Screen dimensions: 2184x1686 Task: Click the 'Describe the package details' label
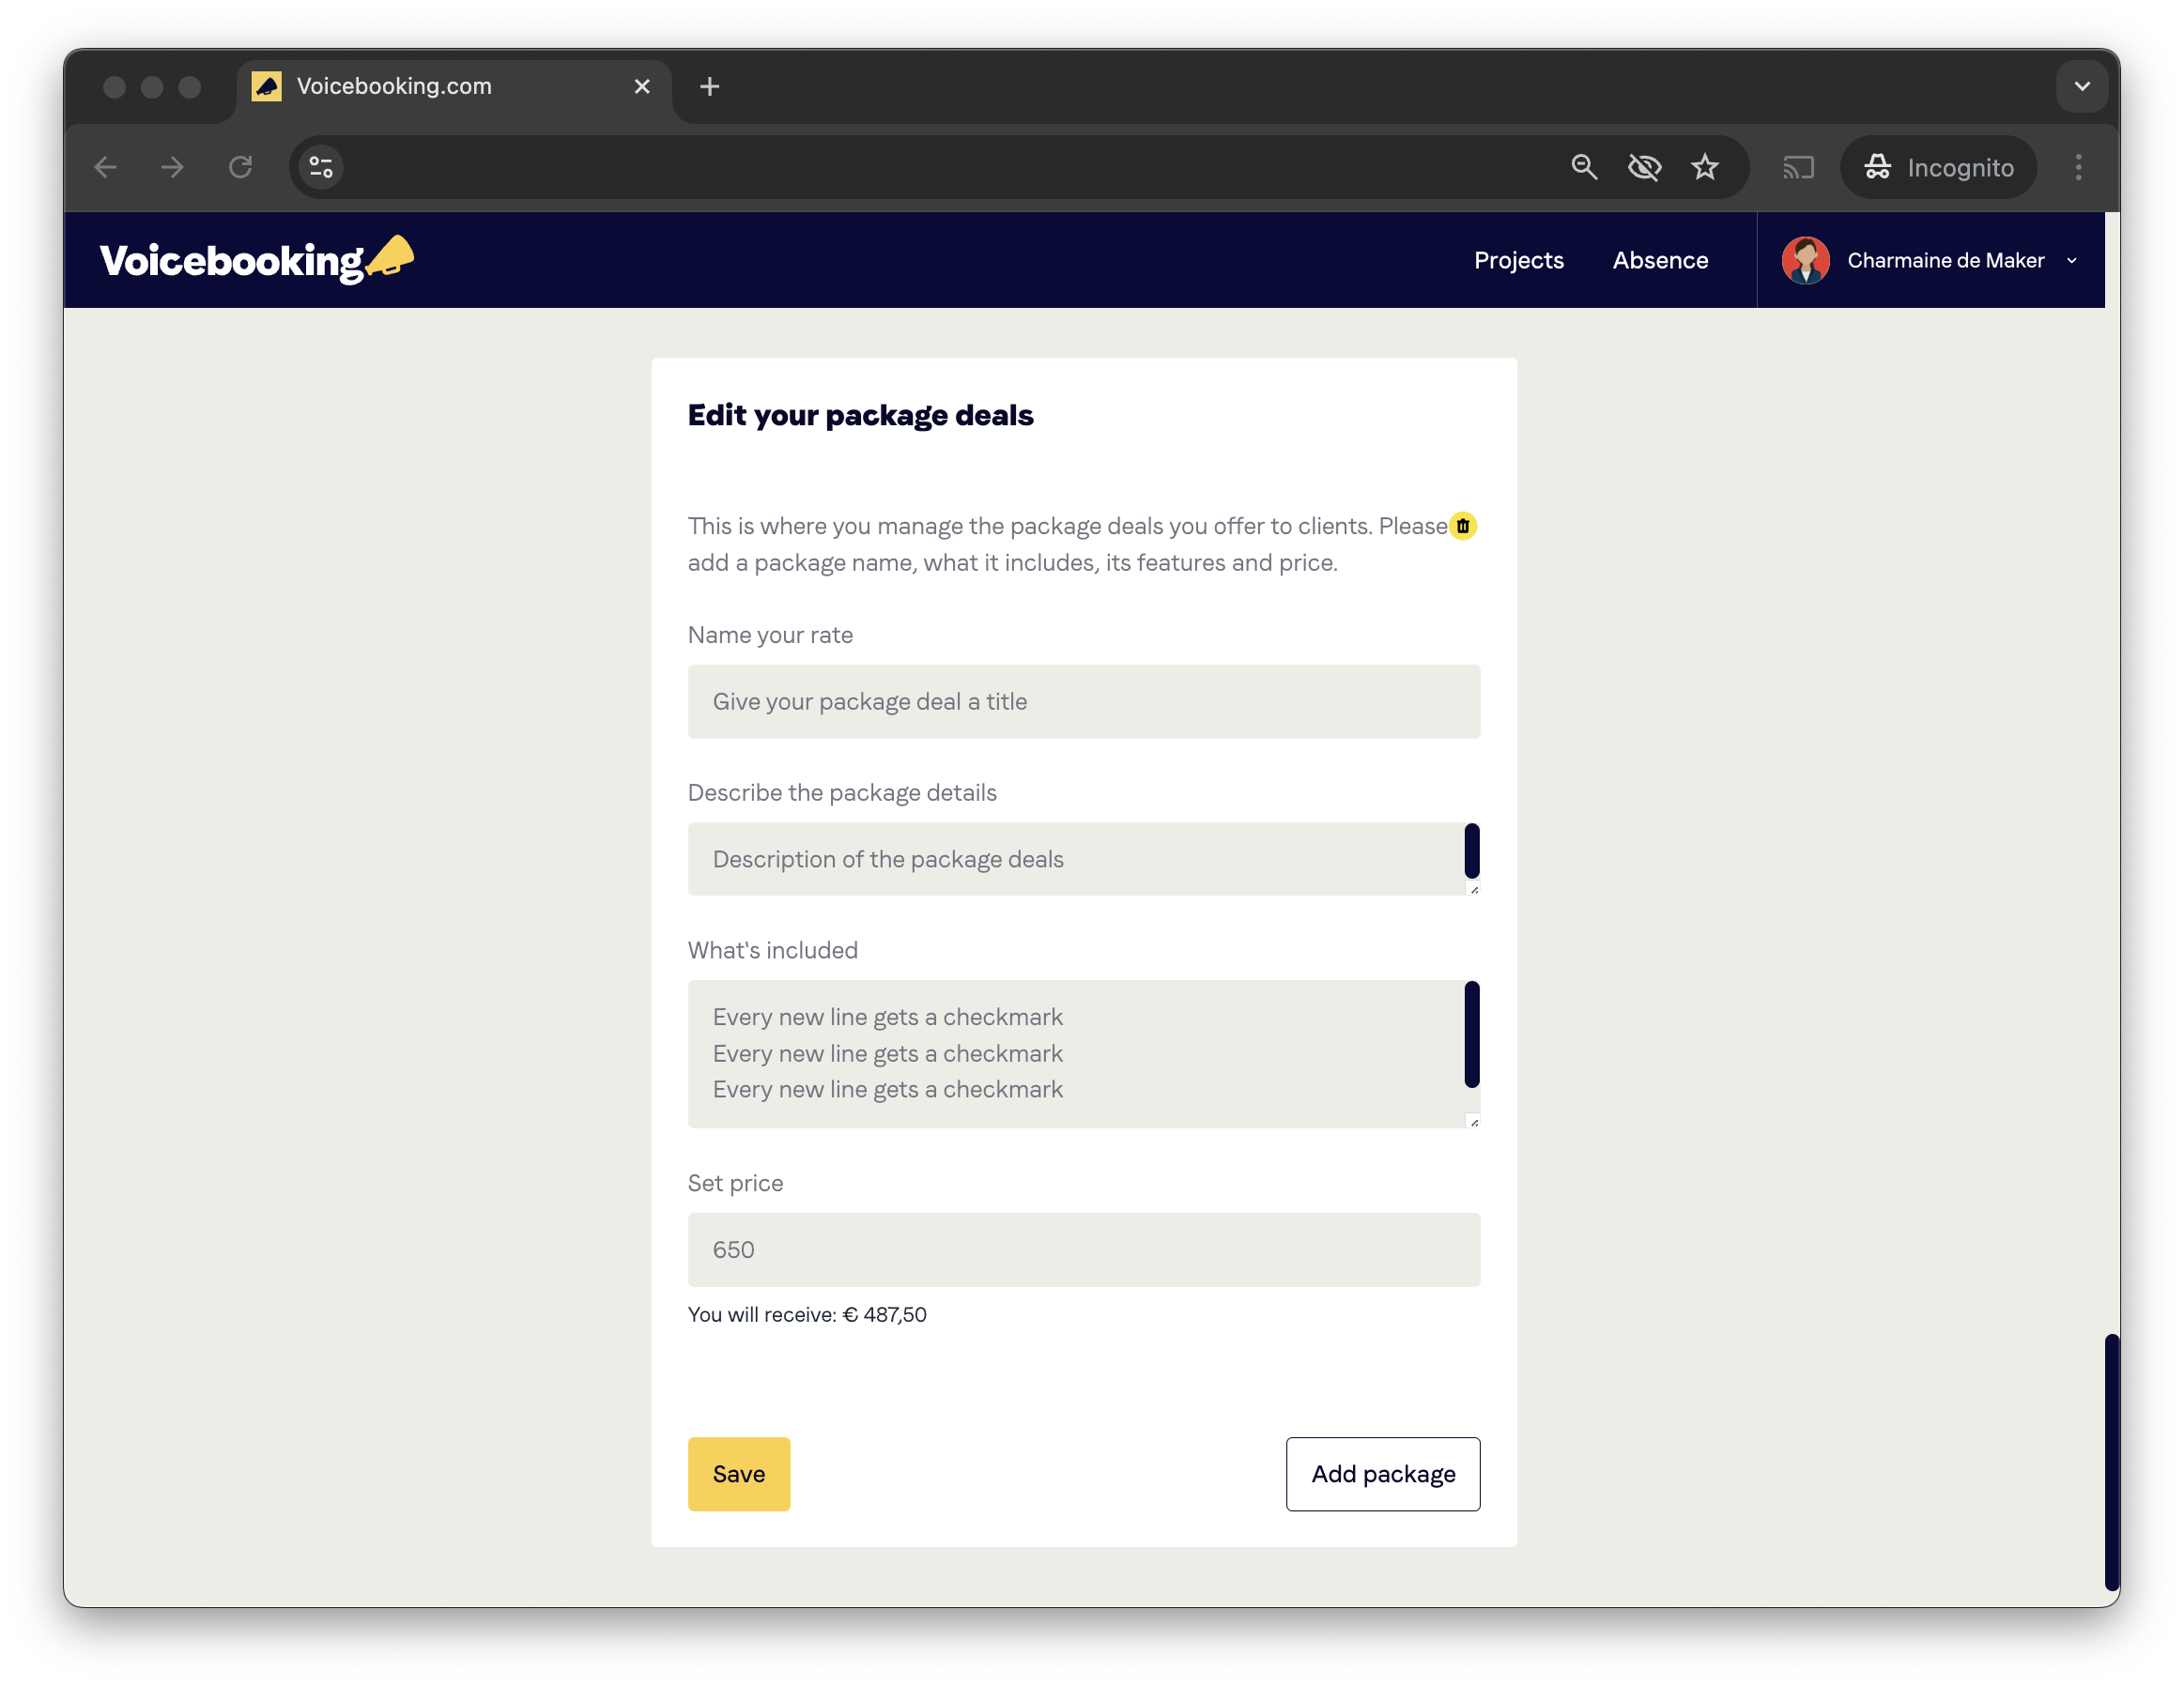coord(842,792)
